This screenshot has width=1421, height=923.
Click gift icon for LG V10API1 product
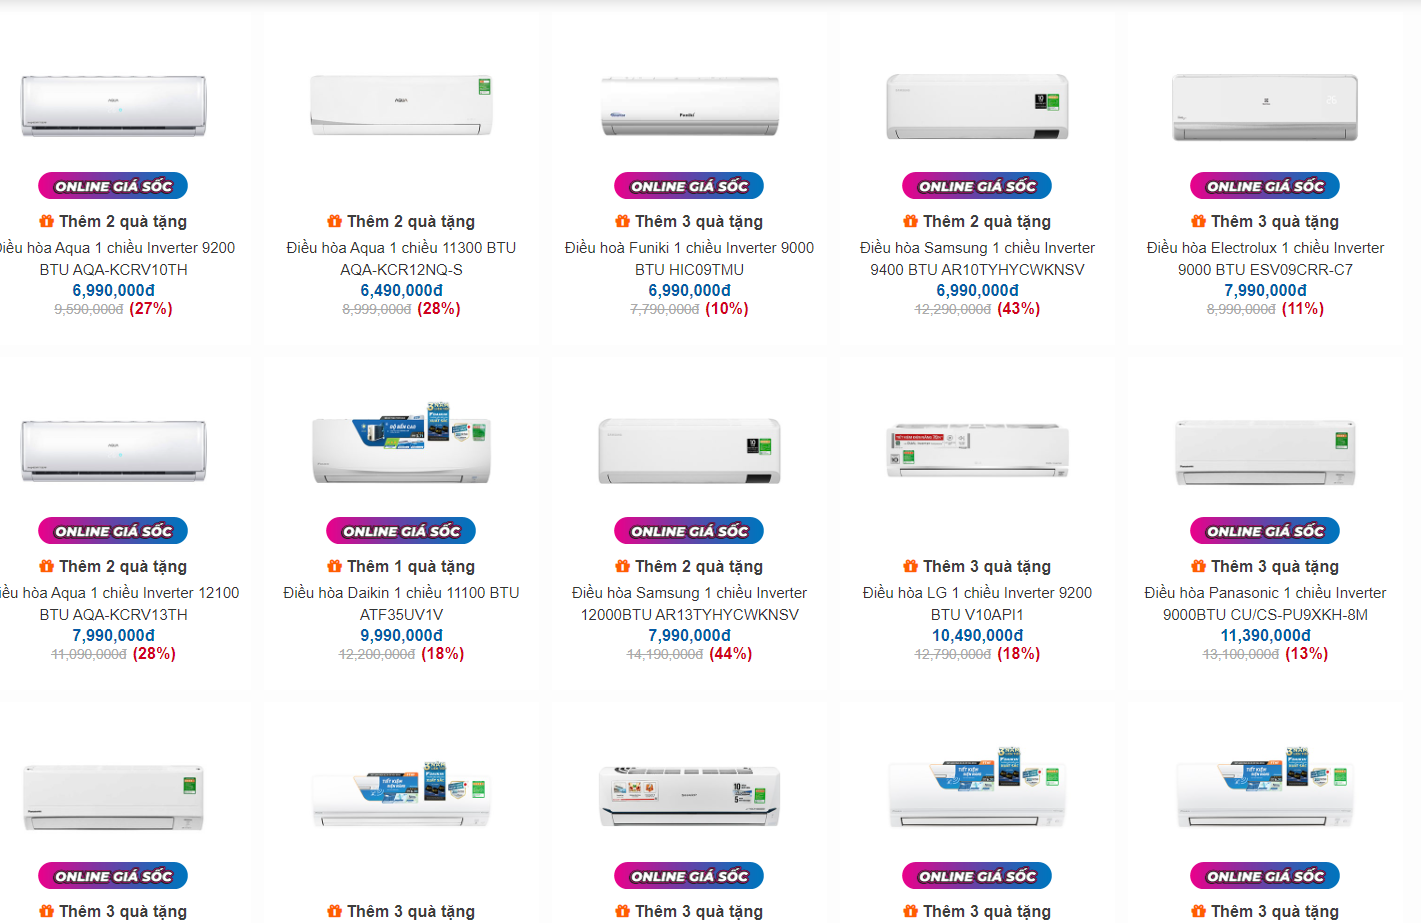pos(910,566)
